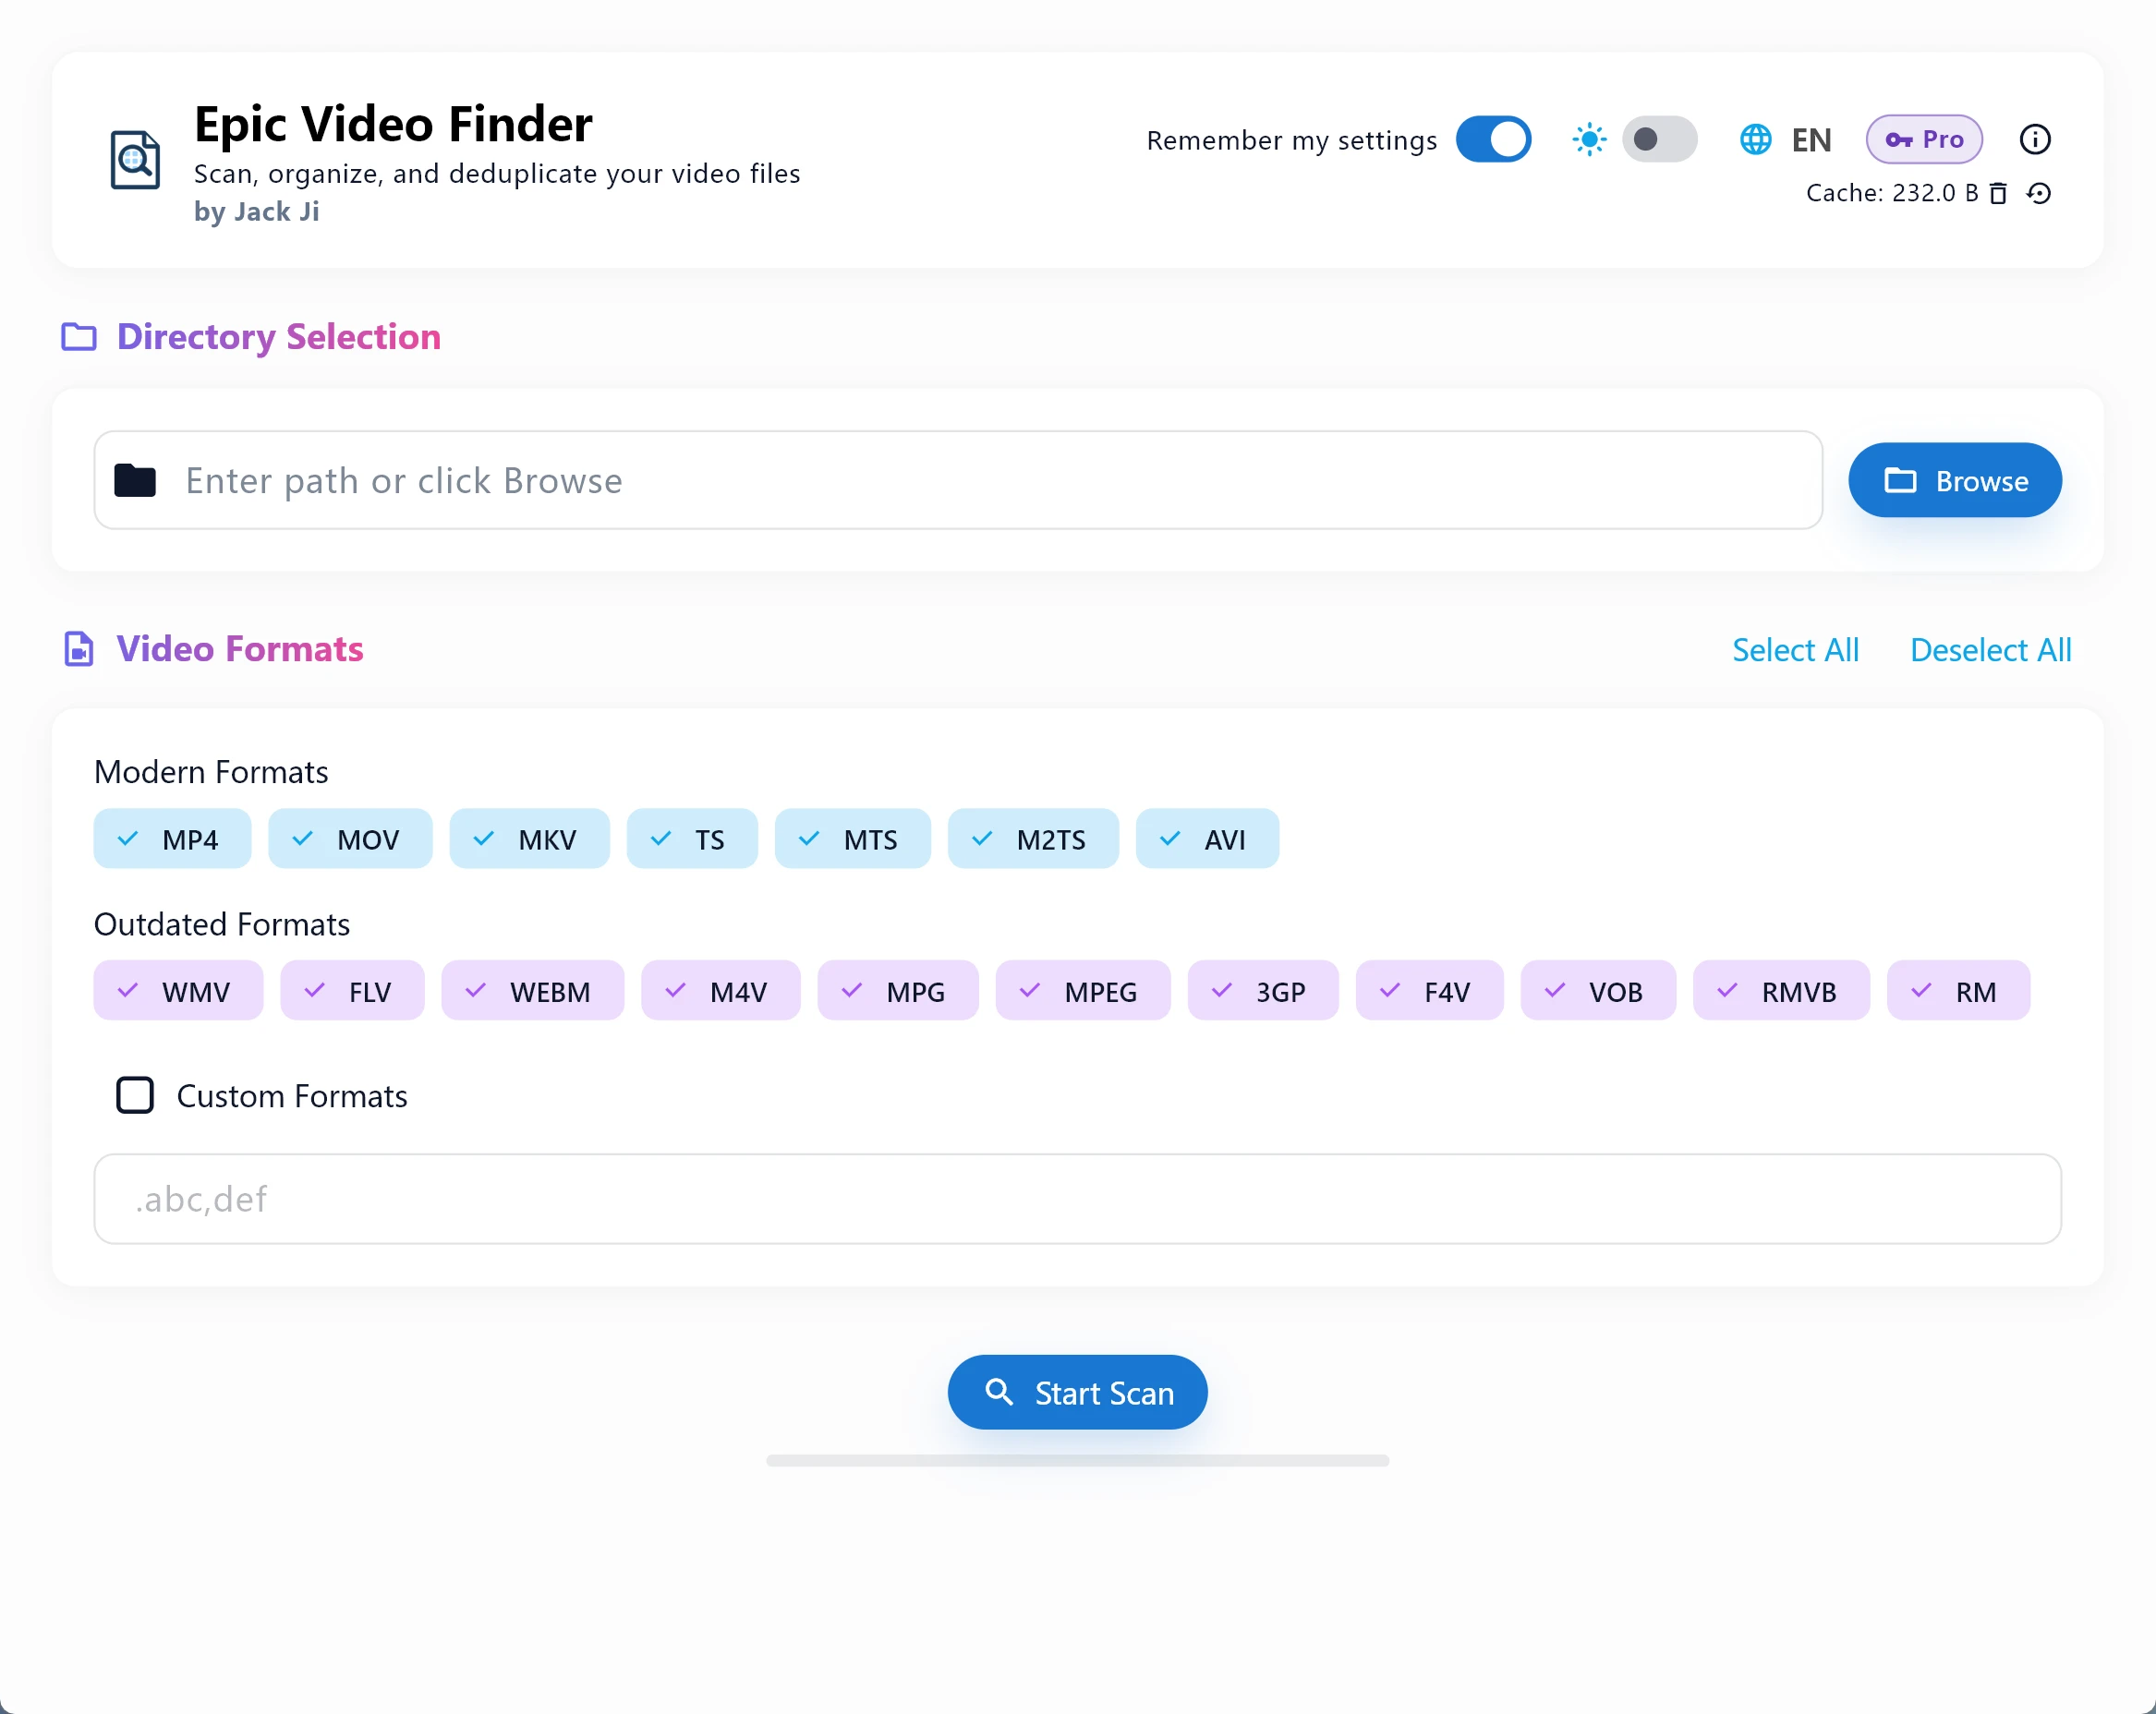The width and height of the screenshot is (2156, 1714).
Task: Click the cache refresh history icon
Action: [x=2039, y=193]
